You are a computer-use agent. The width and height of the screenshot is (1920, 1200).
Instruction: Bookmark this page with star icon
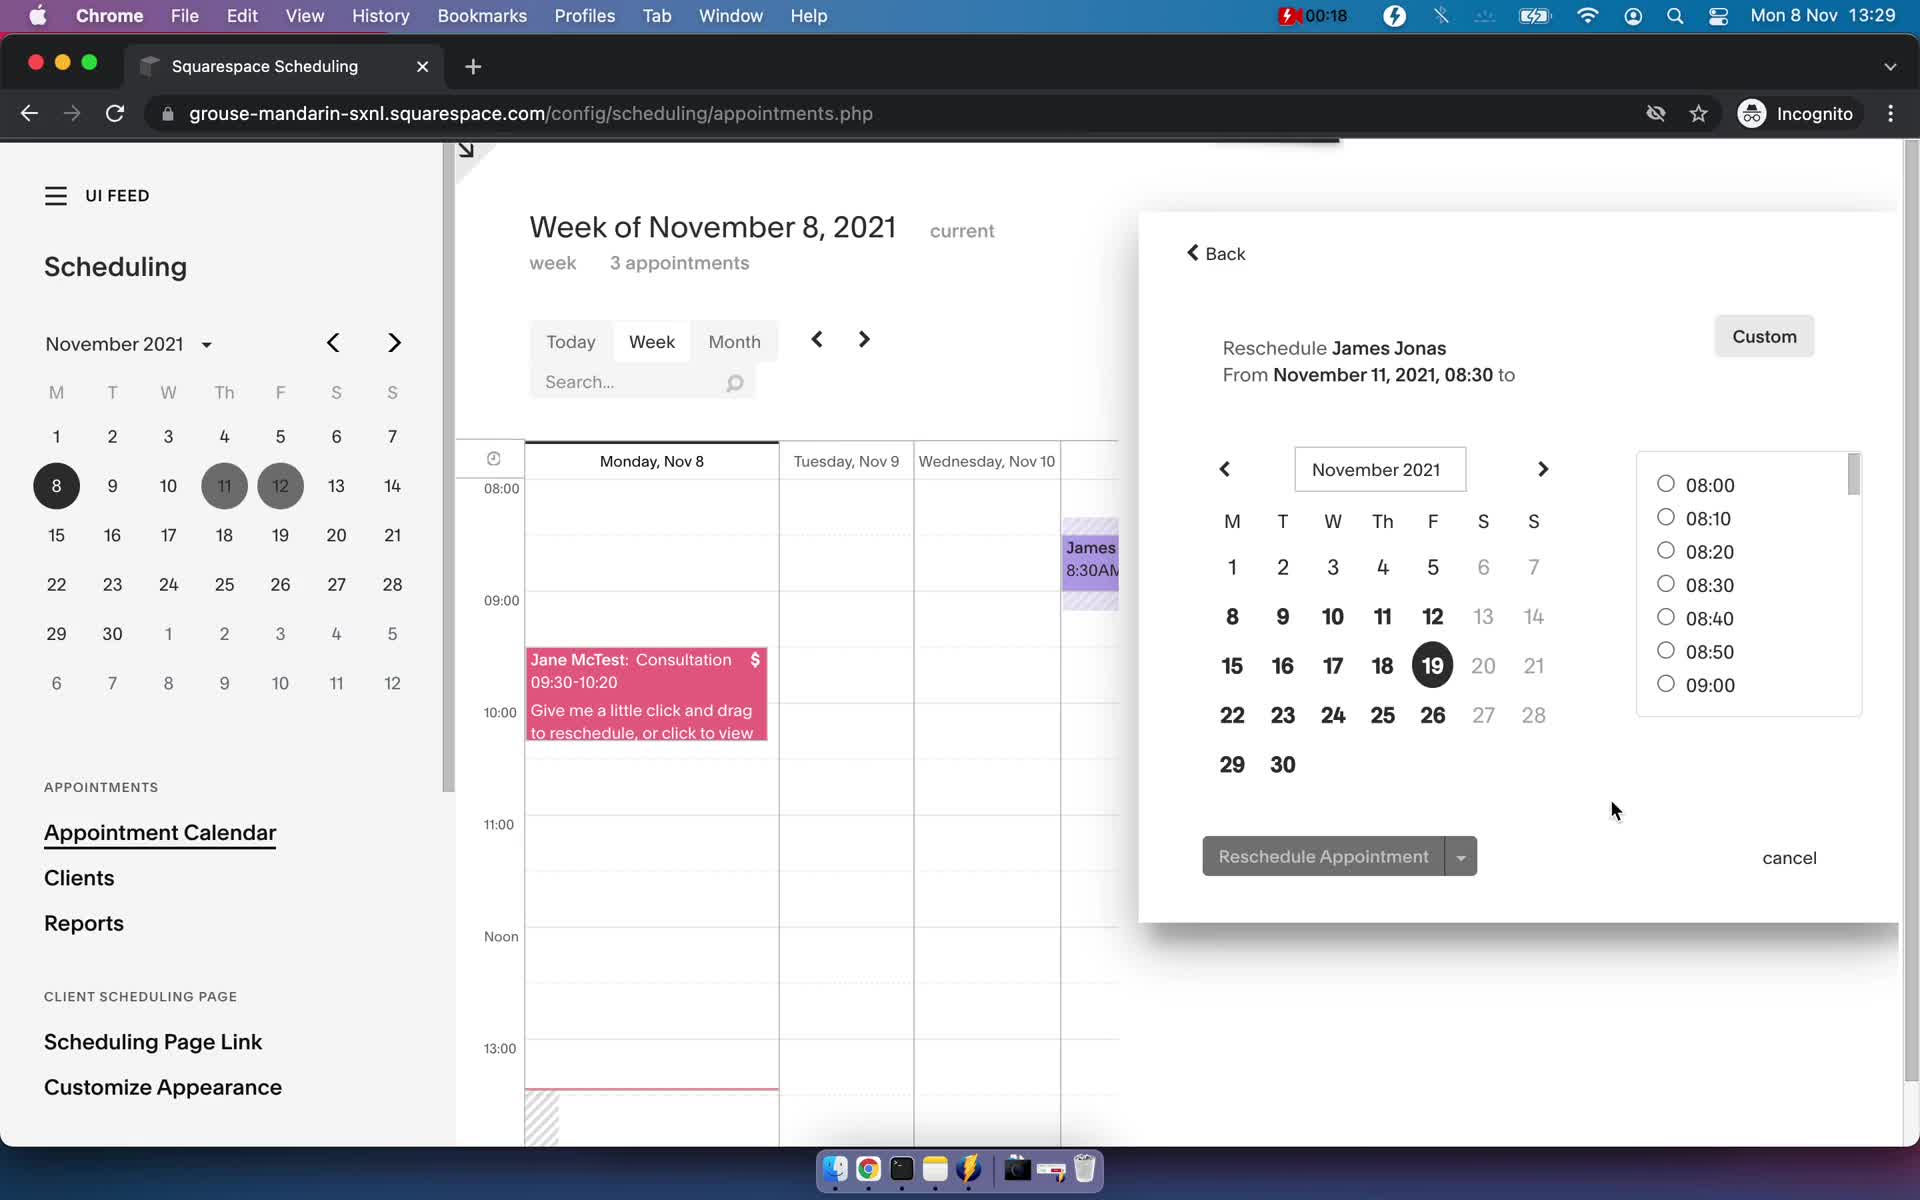tap(1698, 113)
